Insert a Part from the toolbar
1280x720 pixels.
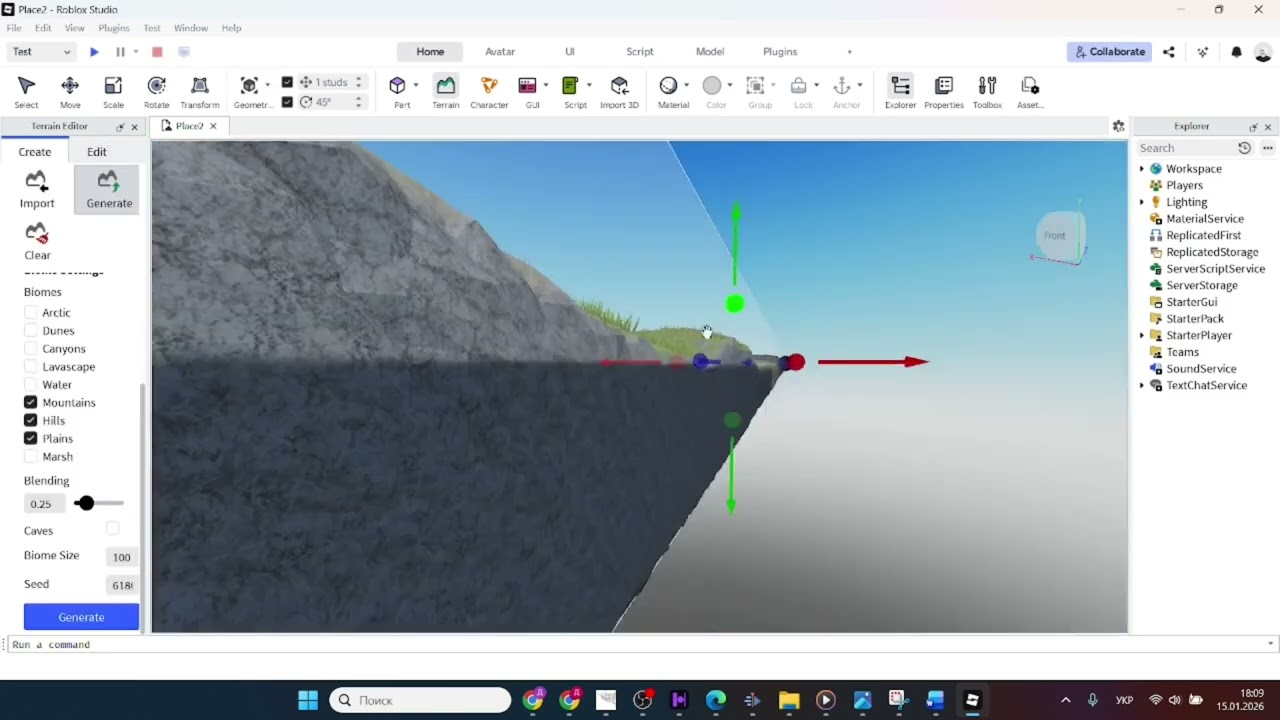click(x=398, y=91)
